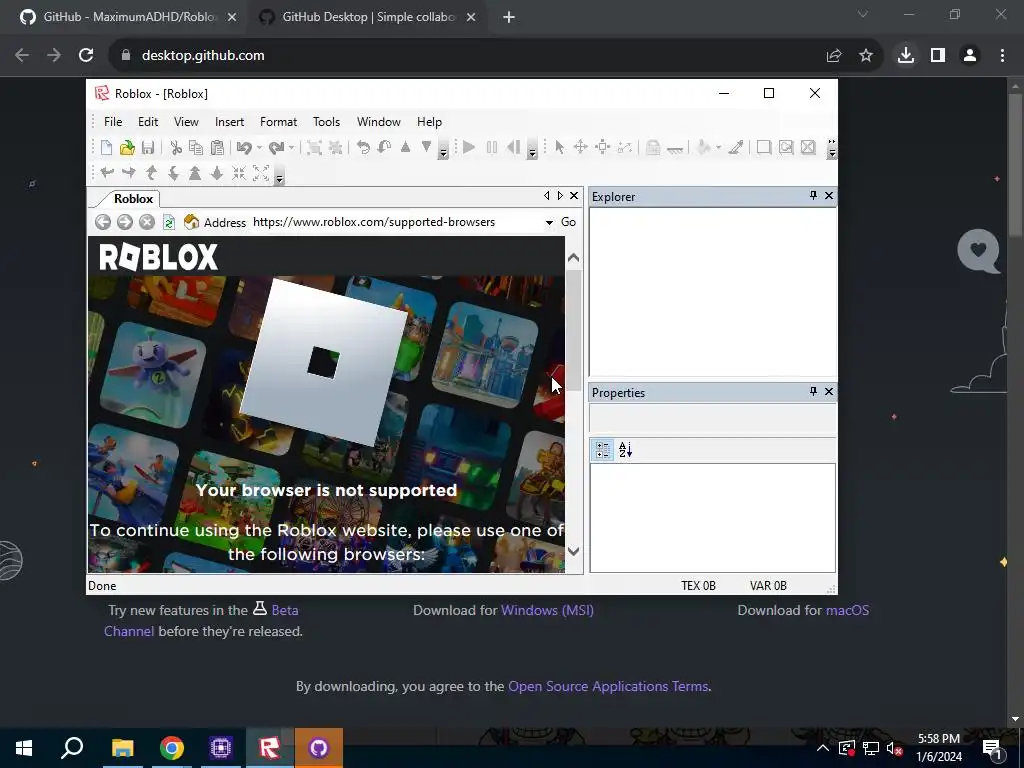Click the New file icon in Roblox toolbar
Image resolution: width=1024 pixels, height=768 pixels.
[x=106, y=148]
